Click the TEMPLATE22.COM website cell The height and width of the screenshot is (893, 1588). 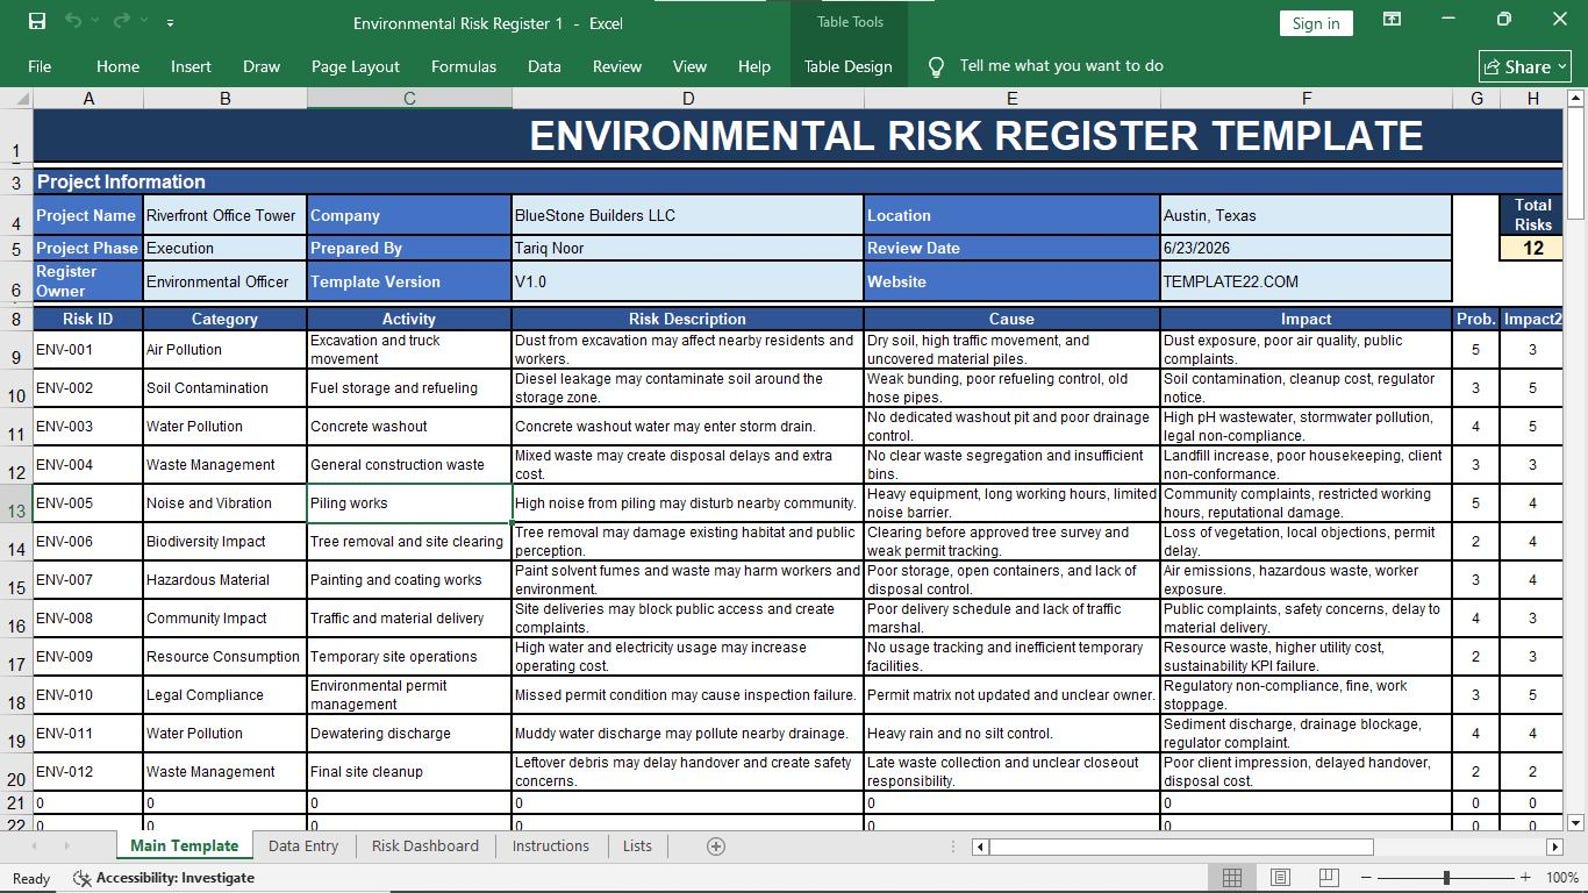1306,281
